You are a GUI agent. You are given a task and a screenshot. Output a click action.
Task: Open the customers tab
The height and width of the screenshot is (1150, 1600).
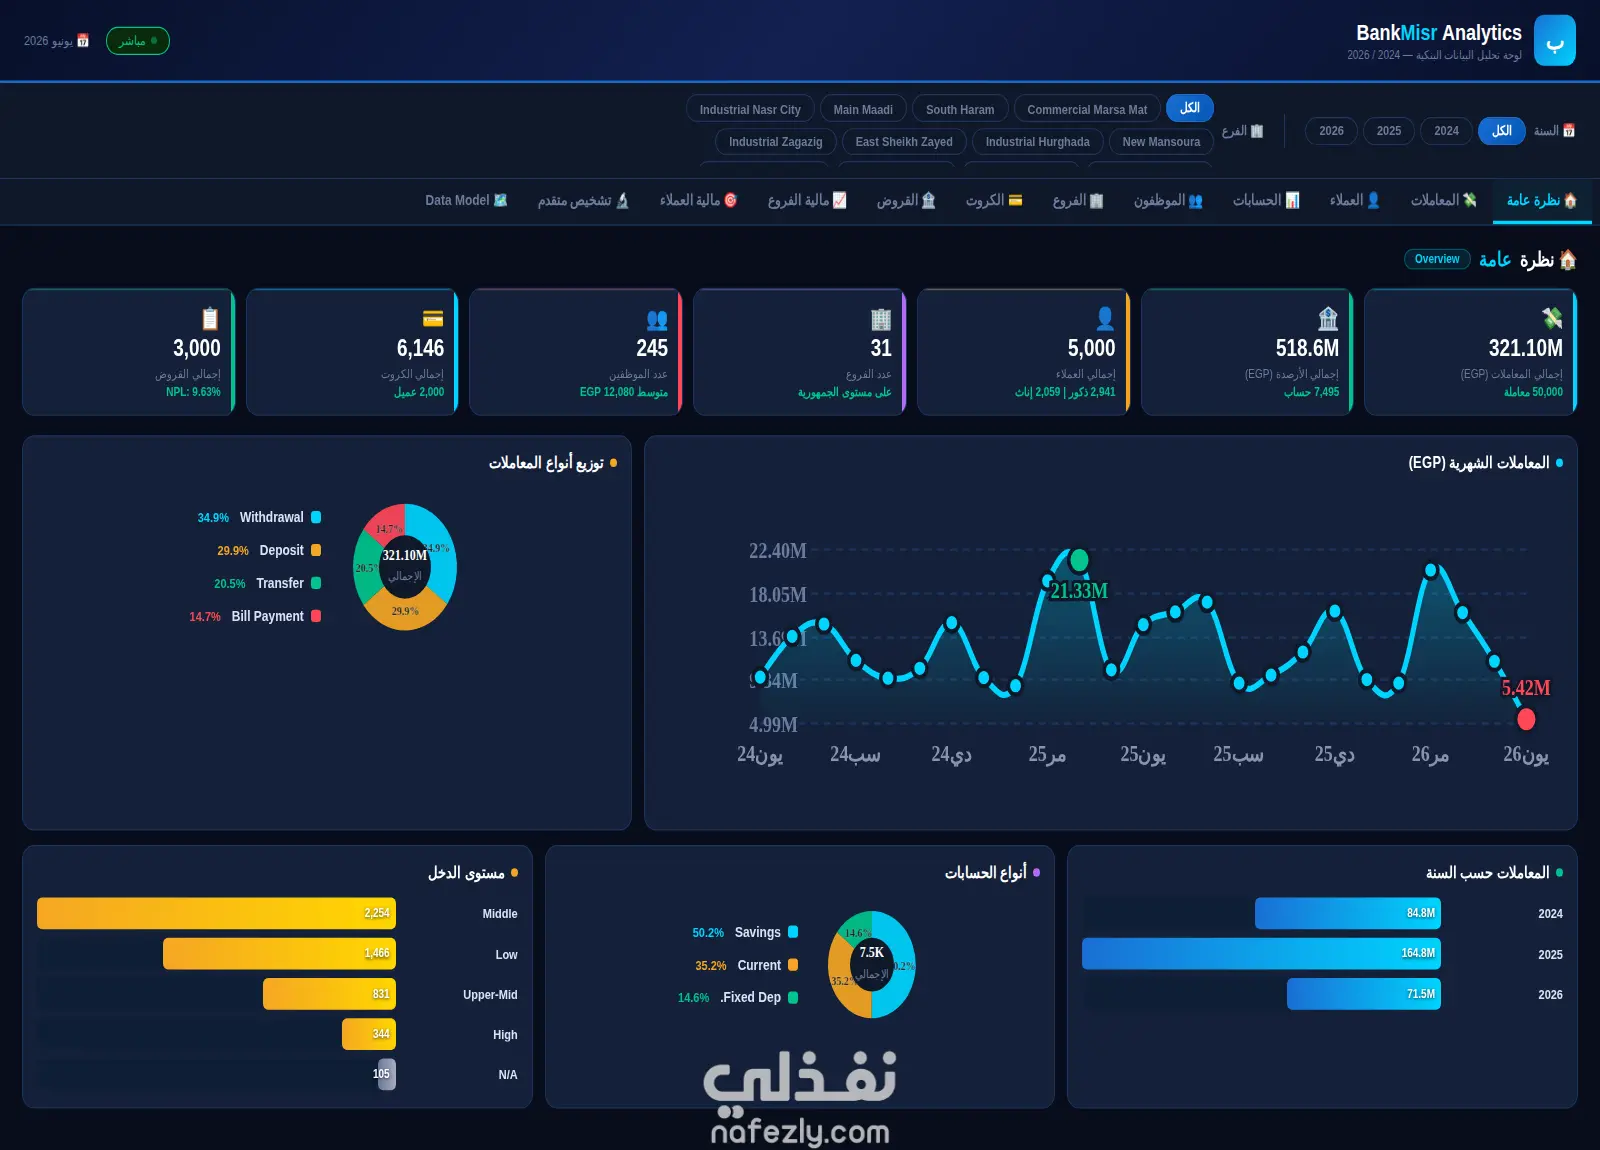pyautogui.click(x=1355, y=201)
